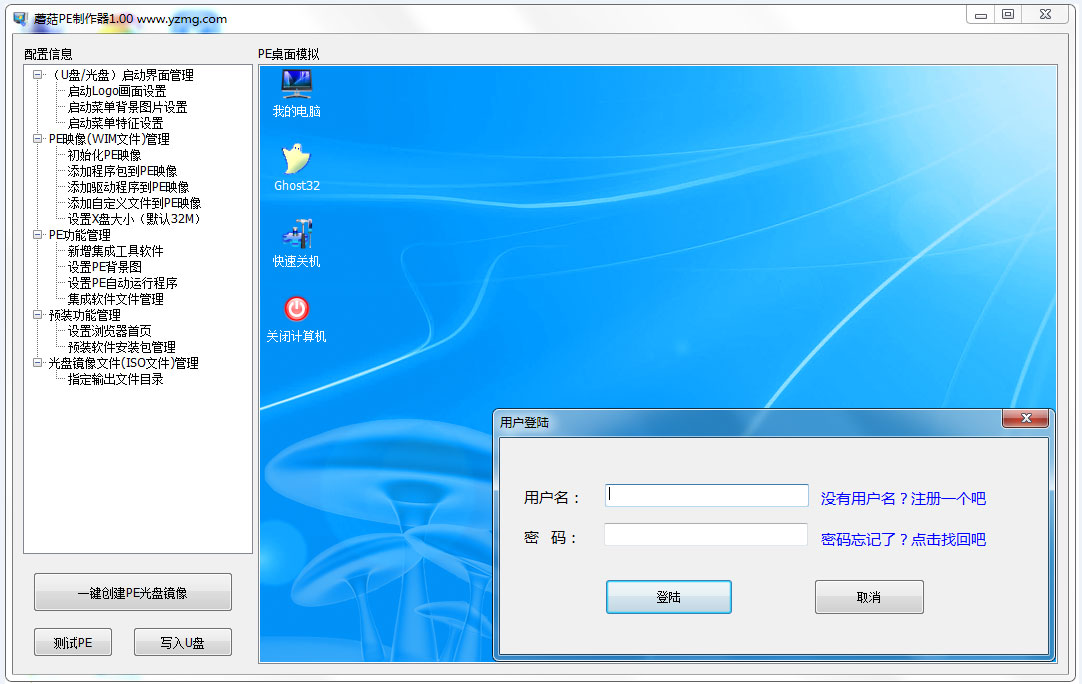Click the 登陆 login button
Image resolution: width=1082 pixels, height=684 pixels.
point(668,596)
